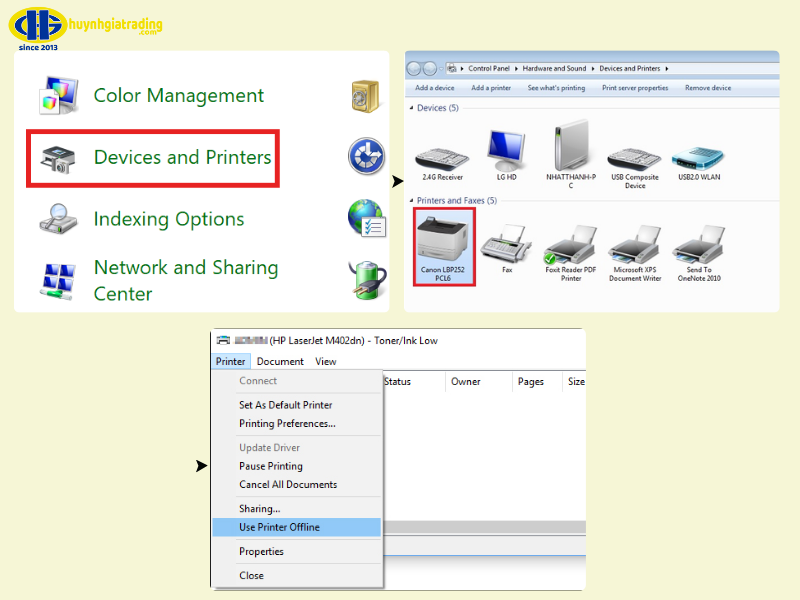Click the Add a printer button

point(491,88)
